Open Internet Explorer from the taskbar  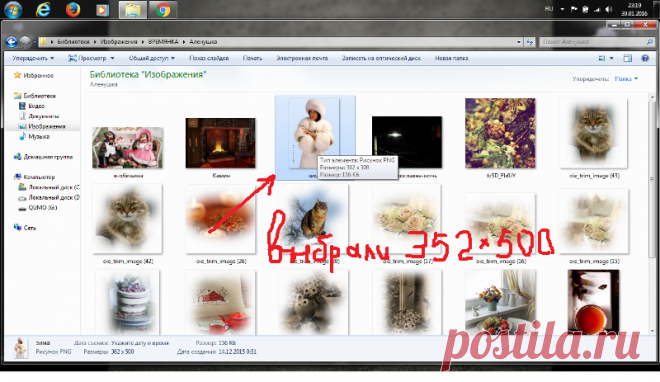pos(43,9)
